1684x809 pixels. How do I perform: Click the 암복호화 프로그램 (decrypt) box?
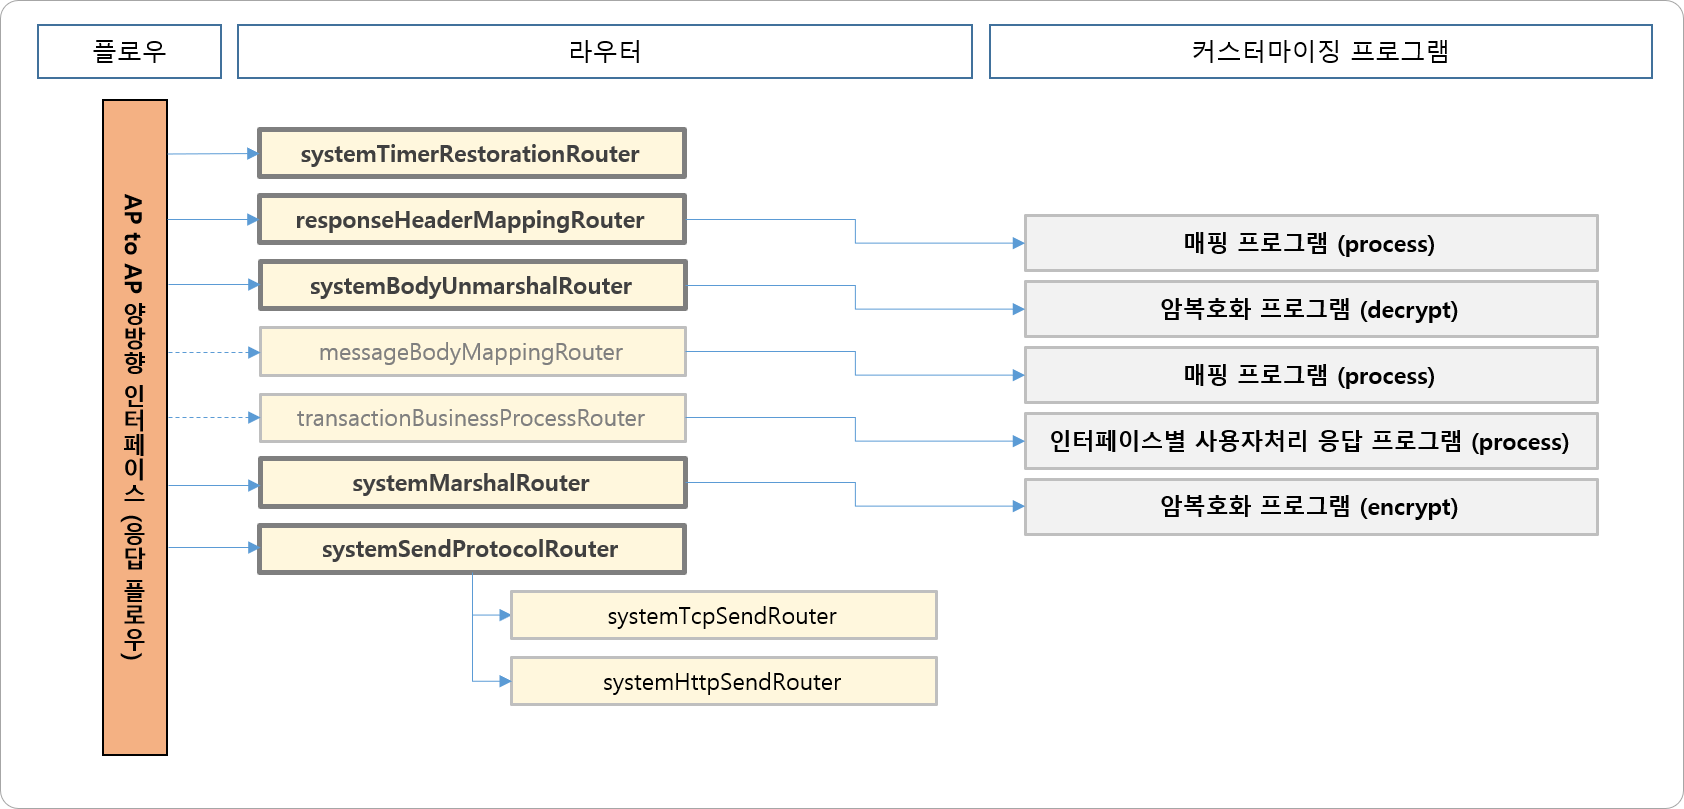1311,309
